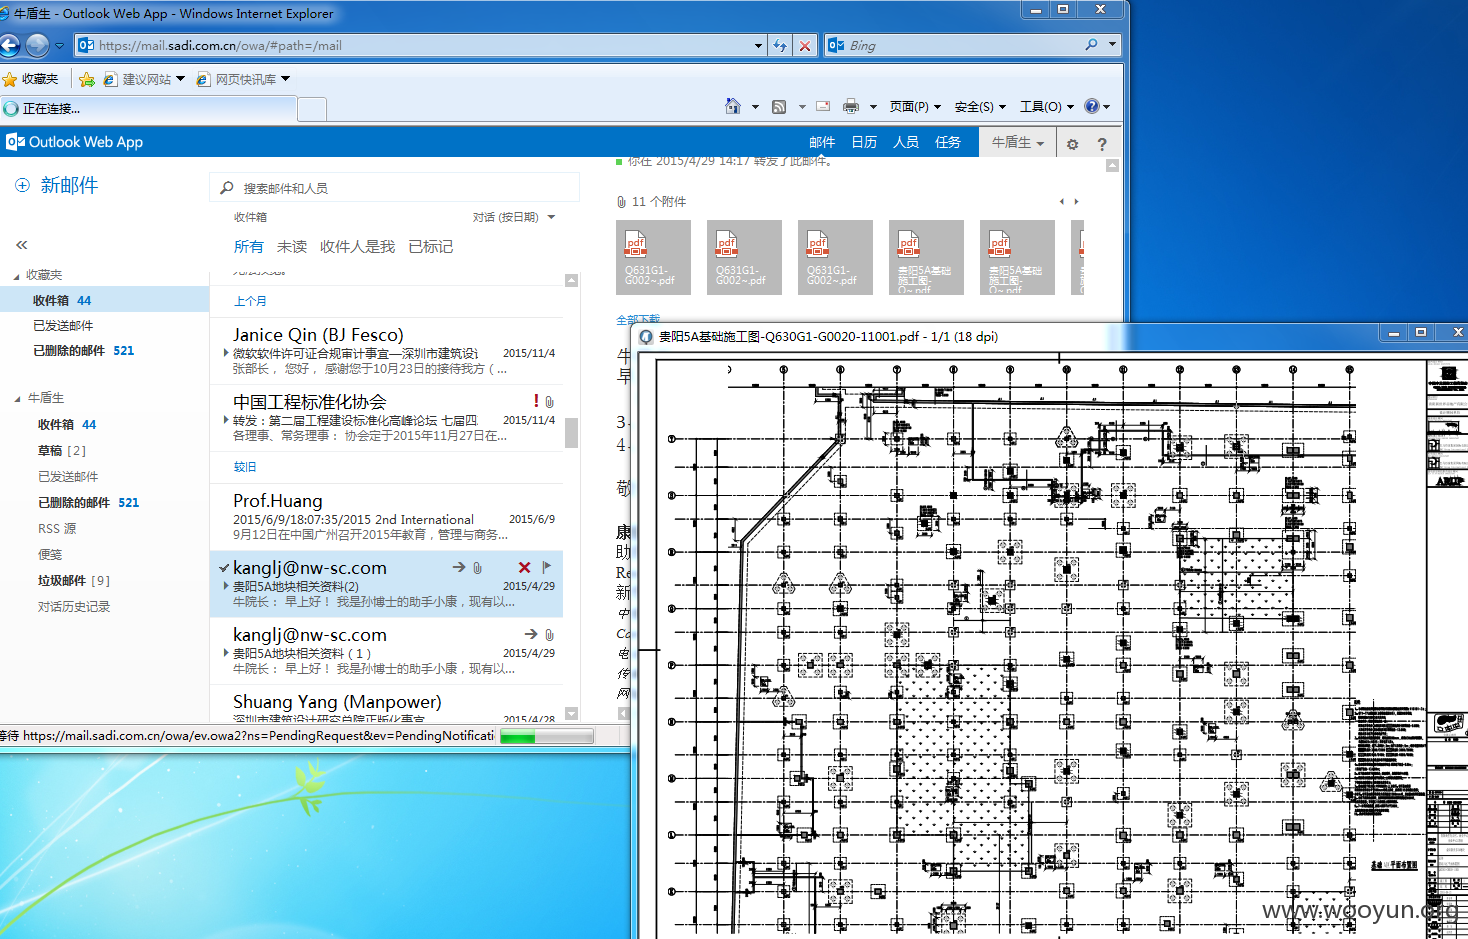
Task: Switch to 日历 calendar view
Action: click(864, 142)
